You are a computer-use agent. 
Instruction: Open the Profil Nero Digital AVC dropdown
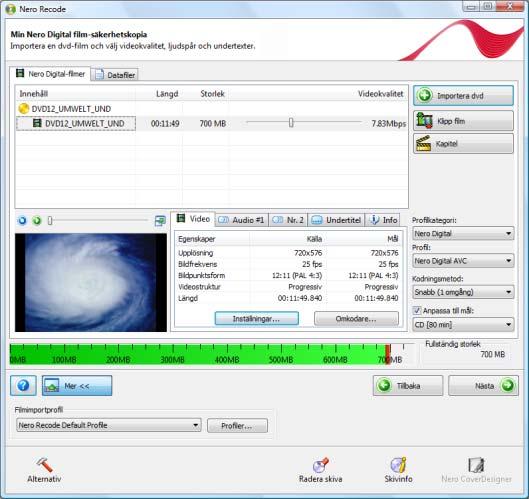pyautogui.click(x=463, y=261)
